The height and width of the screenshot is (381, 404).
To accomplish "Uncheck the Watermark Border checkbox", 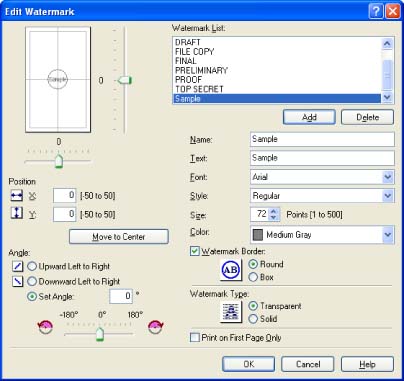I will click(x=195, y=251).
